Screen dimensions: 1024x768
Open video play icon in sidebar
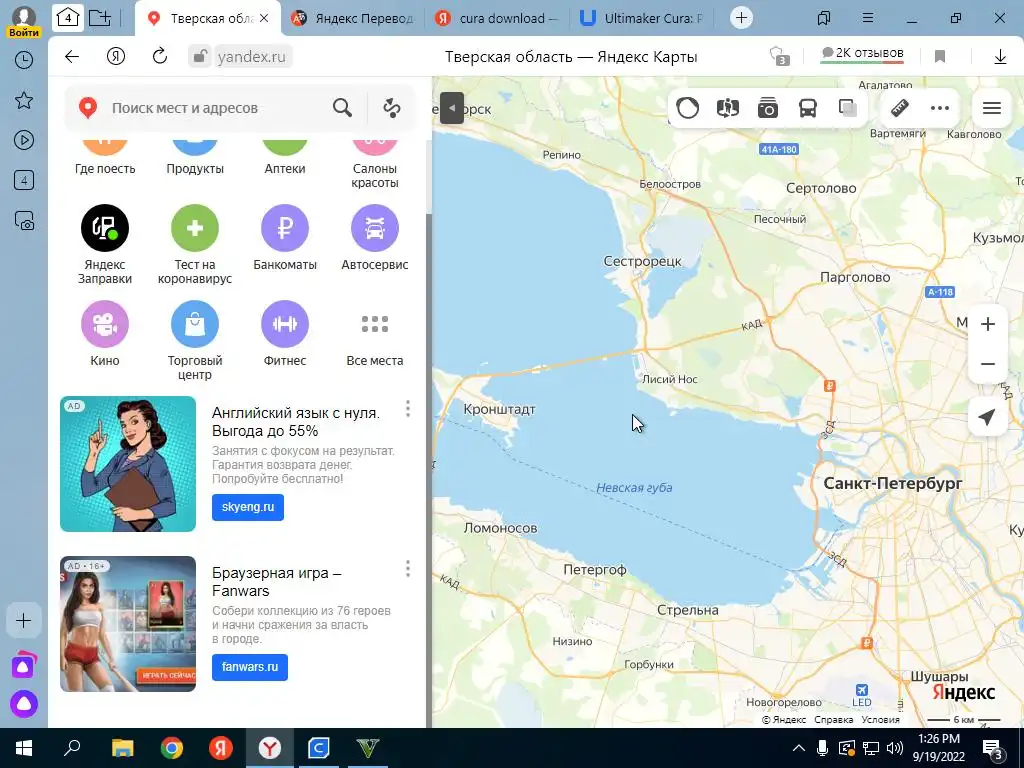[24, 140]
